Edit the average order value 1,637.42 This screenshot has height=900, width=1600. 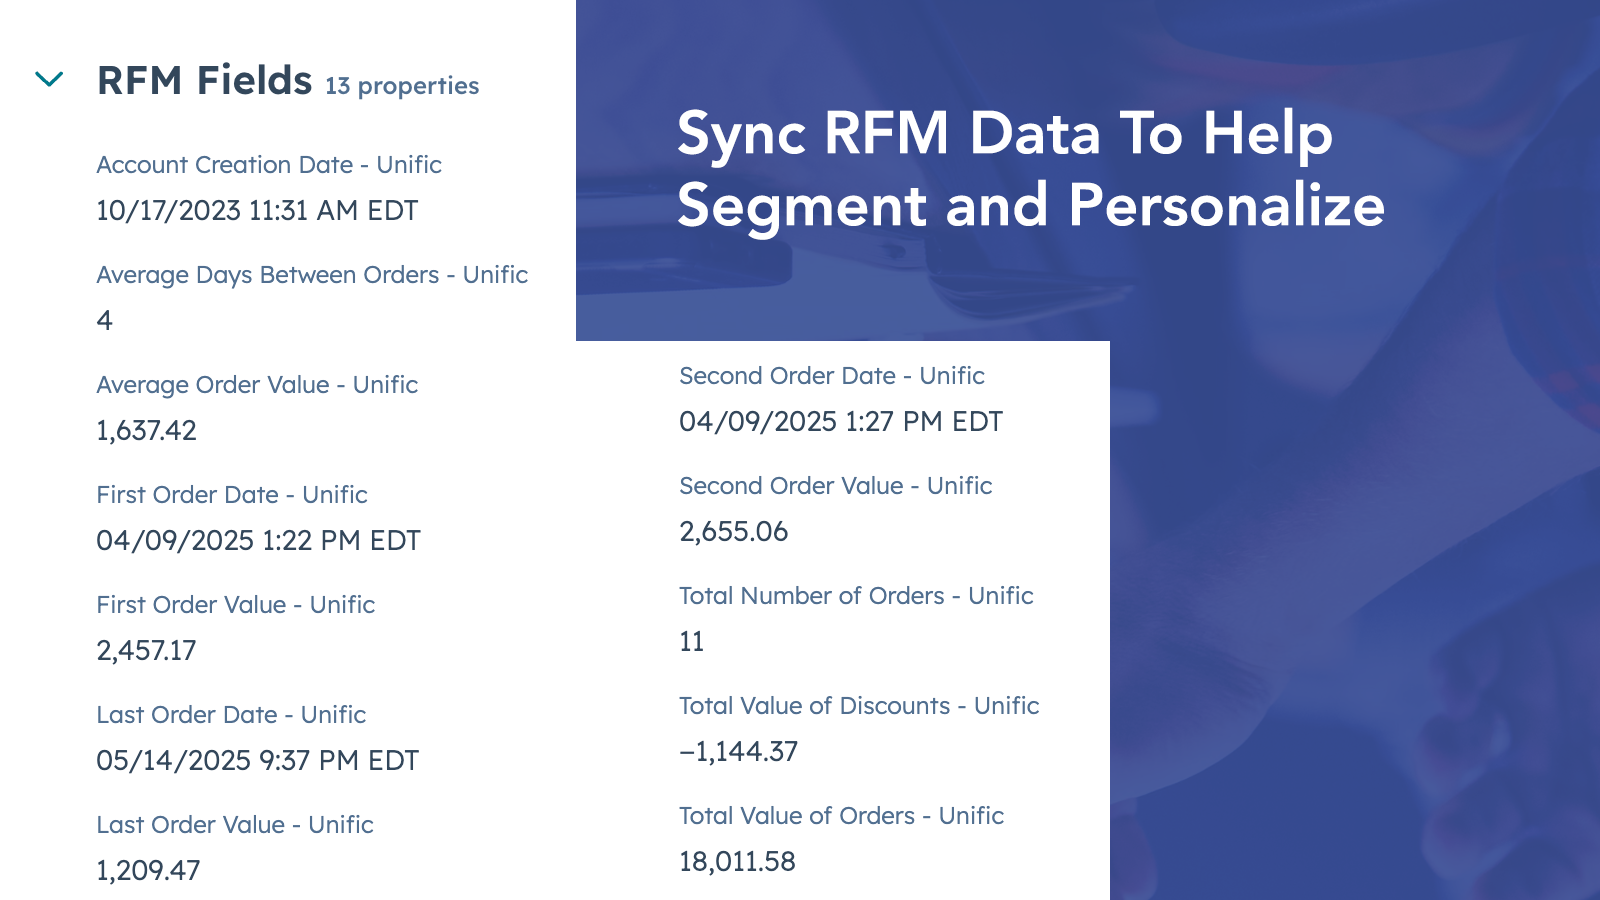[146, 431]
